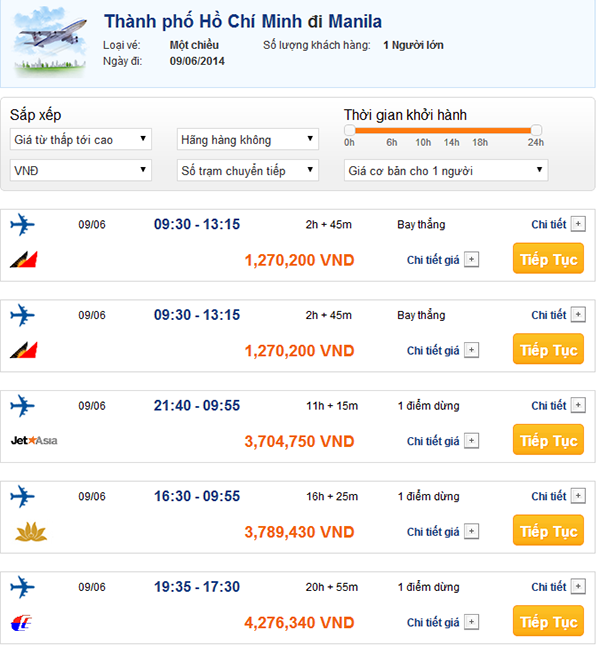
Task: Click the Vietnam Airlines lotus logo
Action: [x=31, y=531]
